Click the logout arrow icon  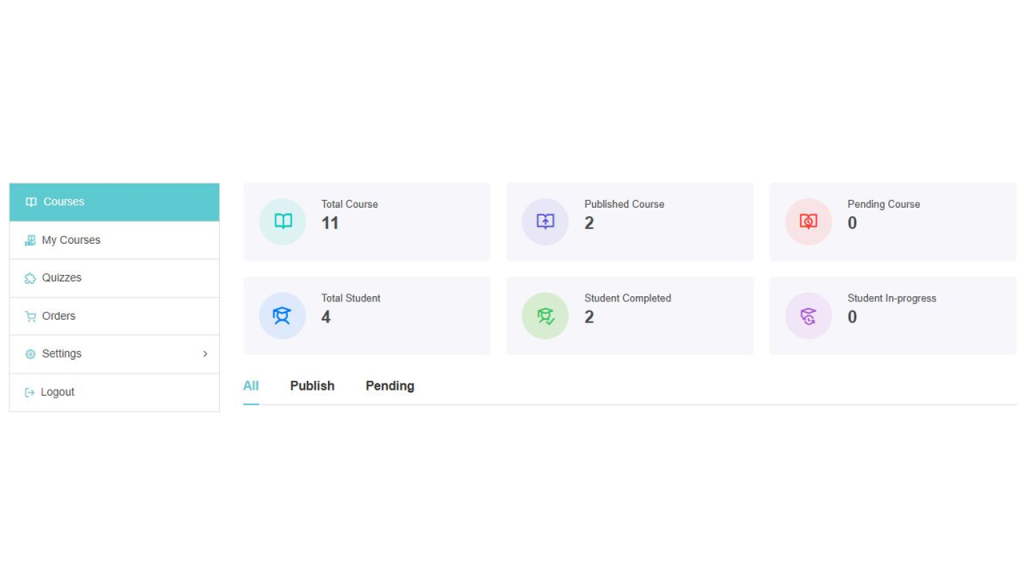tap(29, 392)
